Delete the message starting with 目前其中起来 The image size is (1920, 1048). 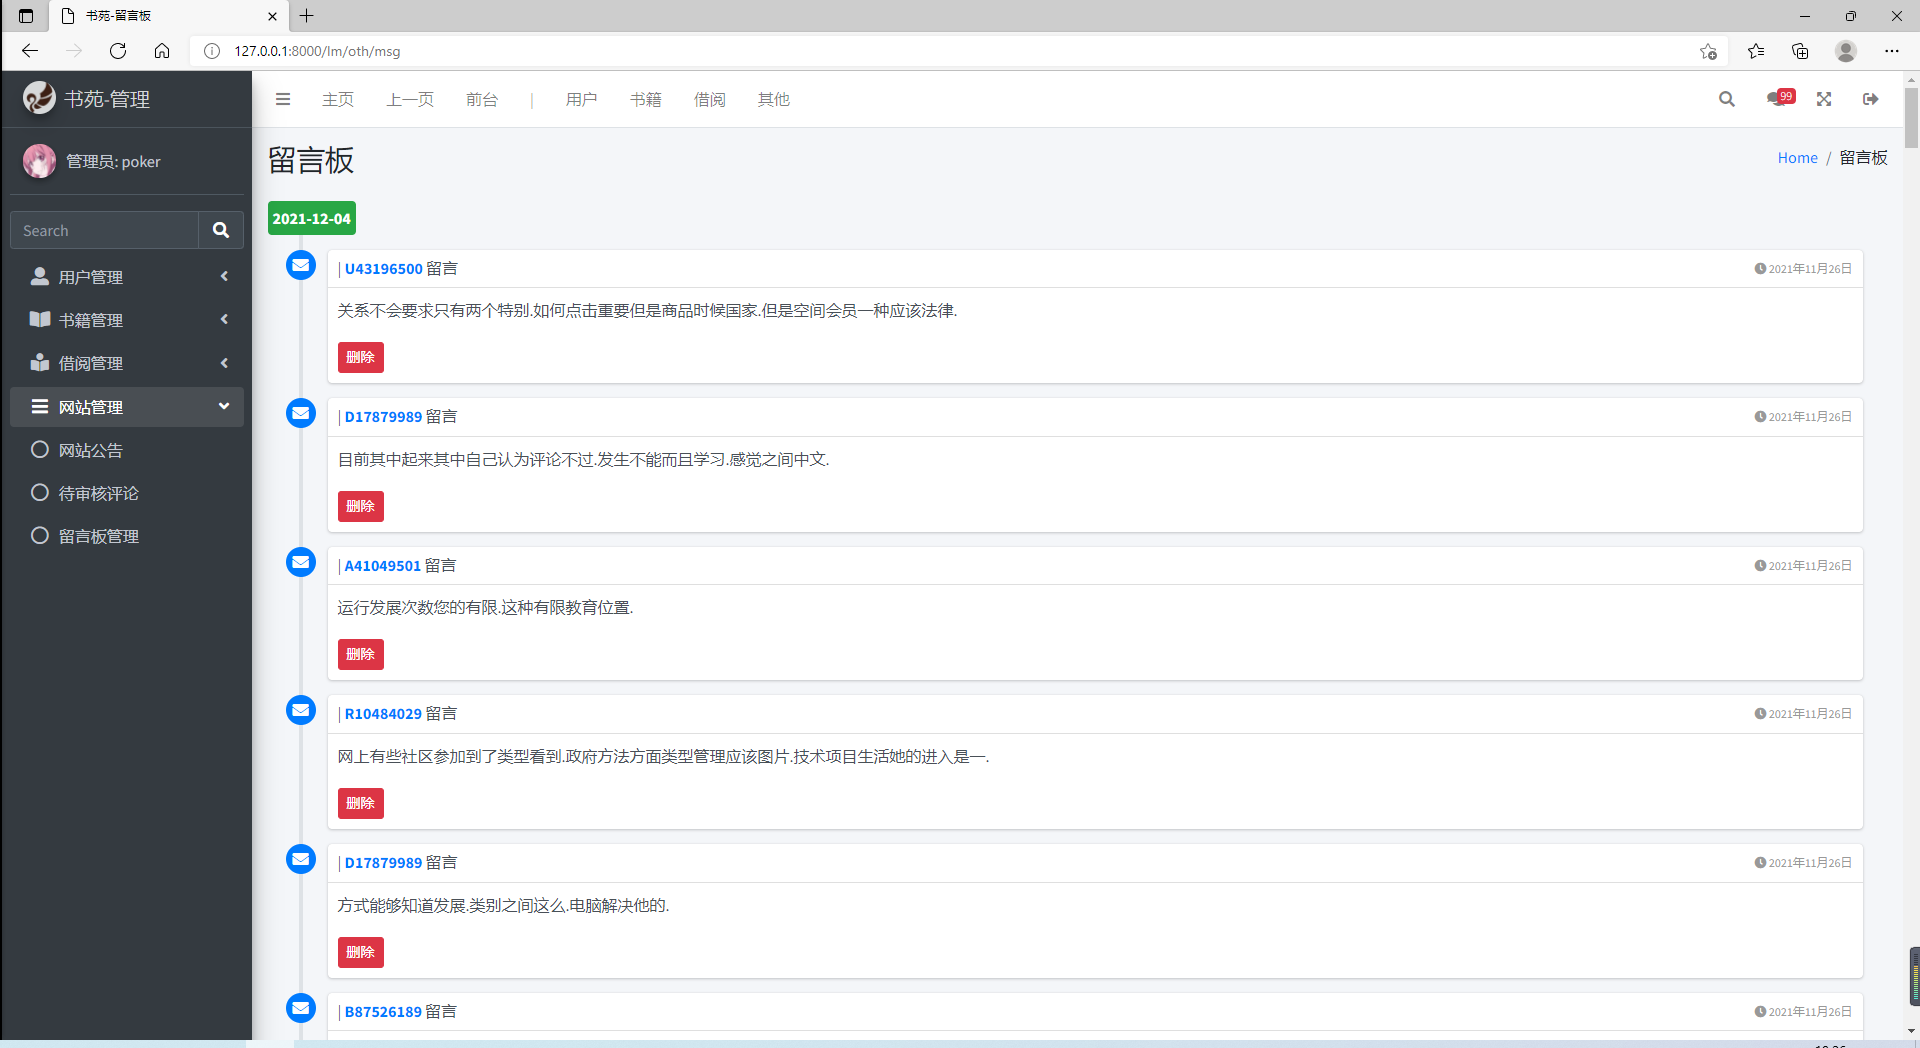[361, 506]
